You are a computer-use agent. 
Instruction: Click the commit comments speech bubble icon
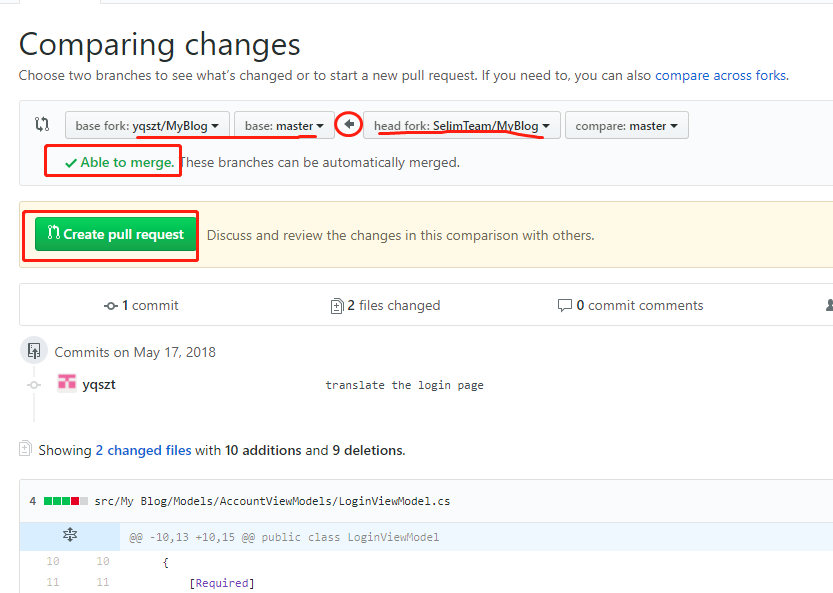(x=566, y=305)
